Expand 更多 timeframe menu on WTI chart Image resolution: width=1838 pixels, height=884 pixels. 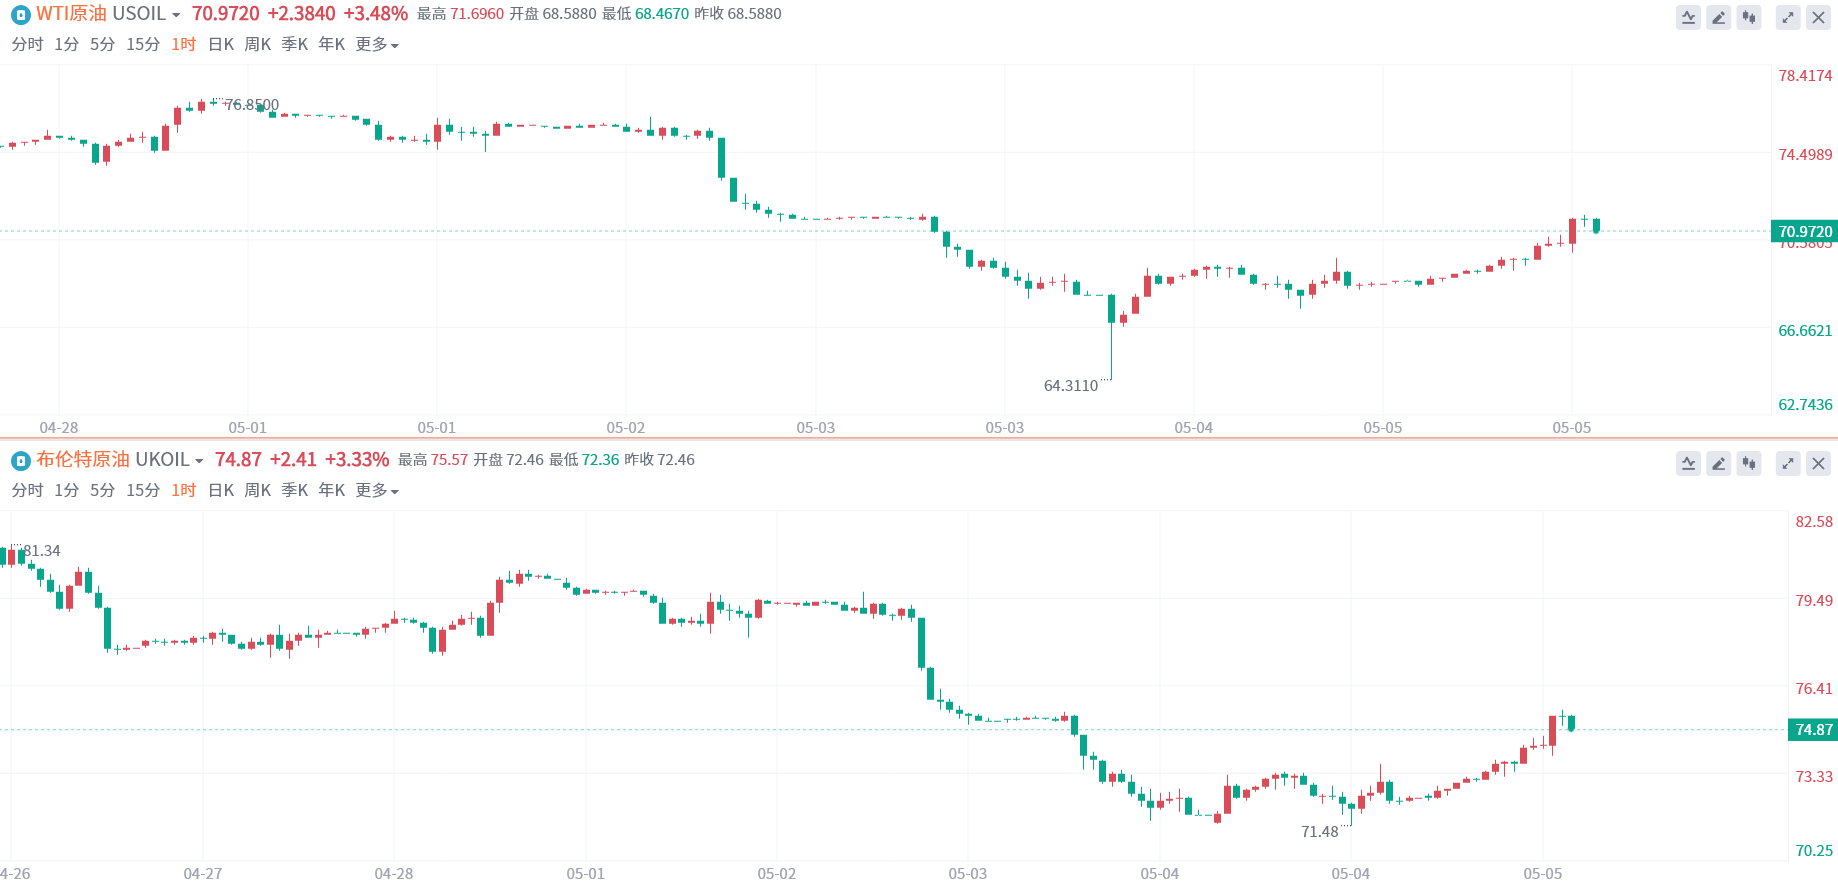377,45
